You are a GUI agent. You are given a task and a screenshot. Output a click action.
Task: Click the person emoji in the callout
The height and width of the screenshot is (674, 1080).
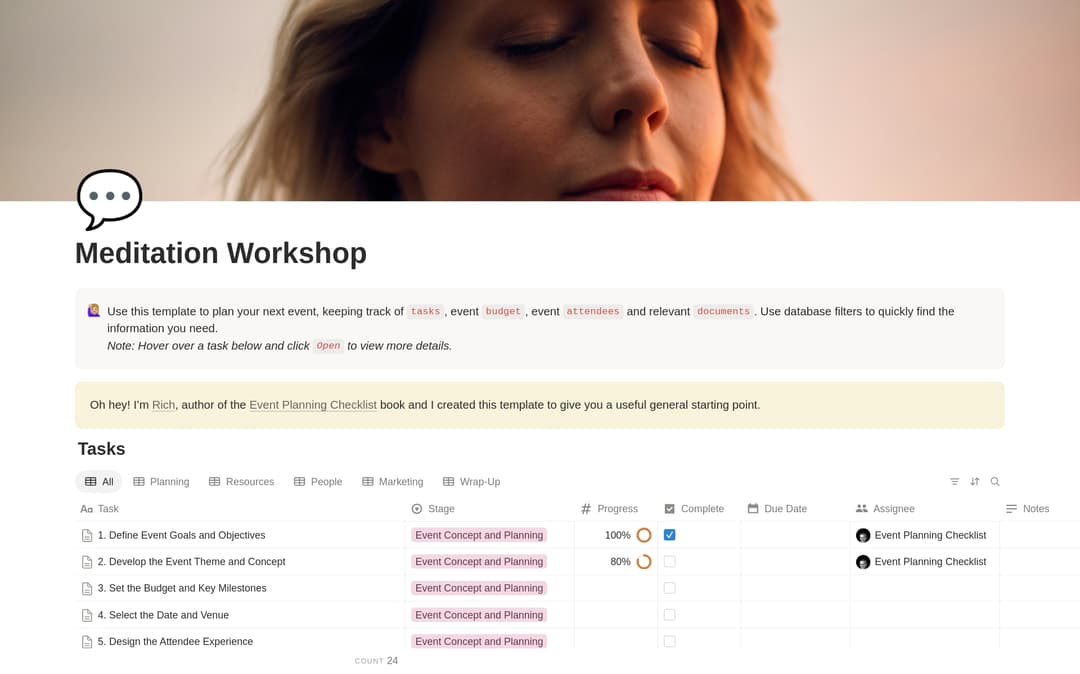click(x=94, y=310)
